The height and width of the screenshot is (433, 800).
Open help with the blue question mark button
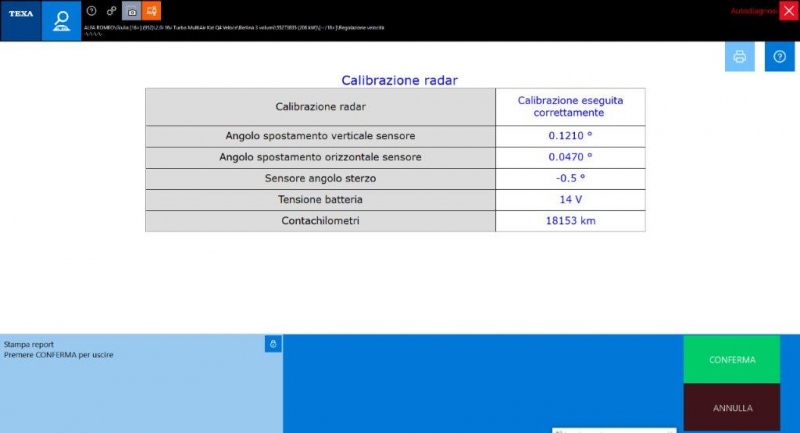(x=779, y=57)
